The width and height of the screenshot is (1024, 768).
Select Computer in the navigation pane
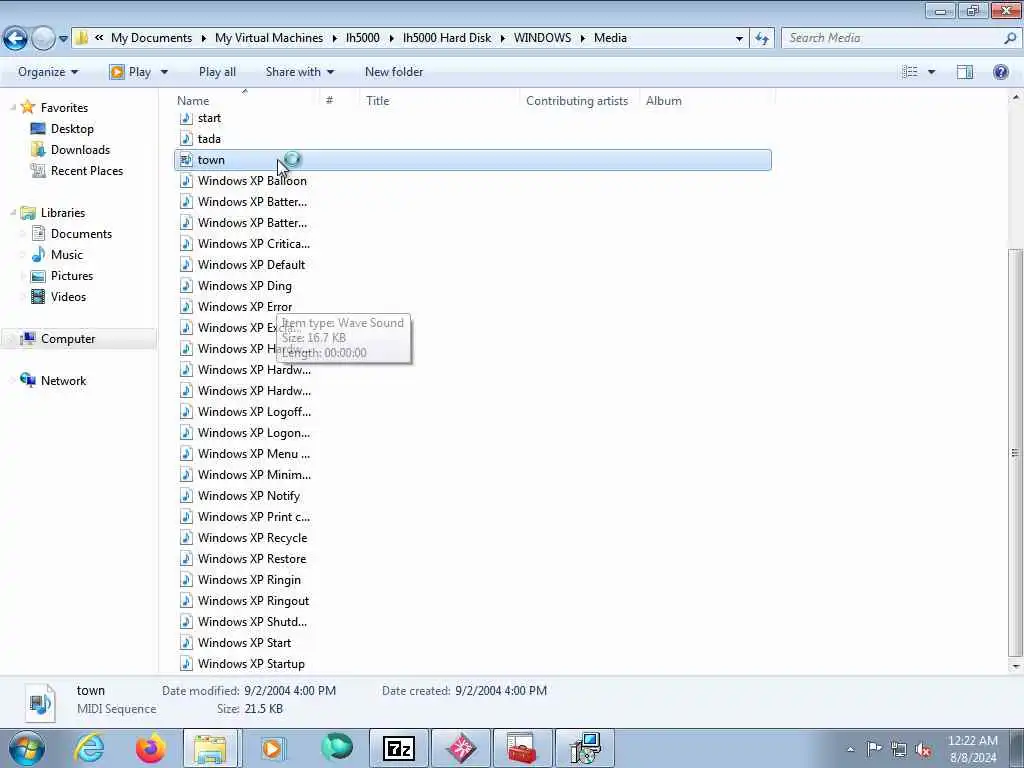[68, 338]
